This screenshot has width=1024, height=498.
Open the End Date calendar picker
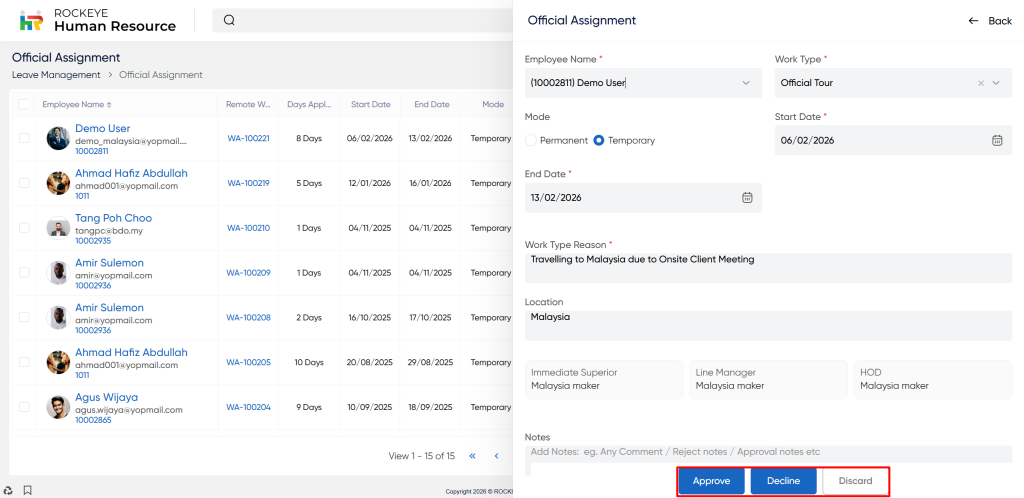tap(746, 197)
